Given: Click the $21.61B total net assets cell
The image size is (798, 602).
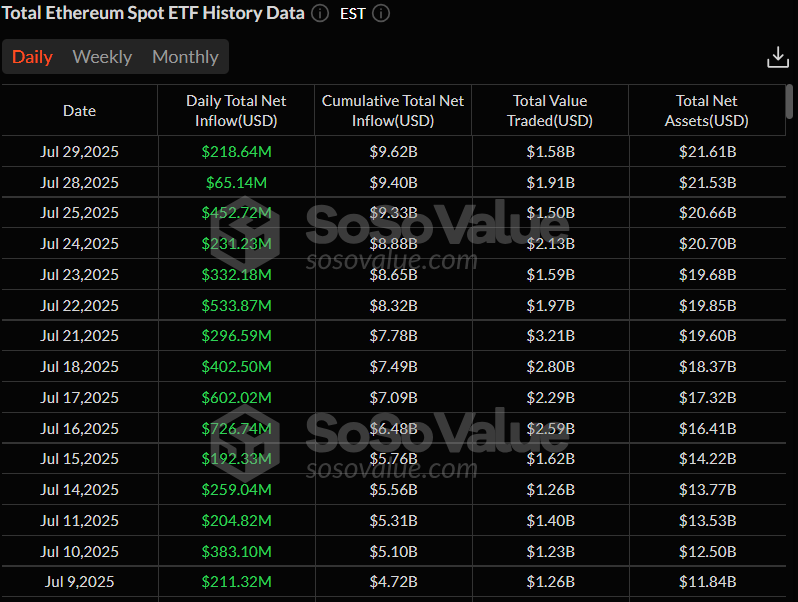Looking at the screenshot, I should (x=706, y=152).
